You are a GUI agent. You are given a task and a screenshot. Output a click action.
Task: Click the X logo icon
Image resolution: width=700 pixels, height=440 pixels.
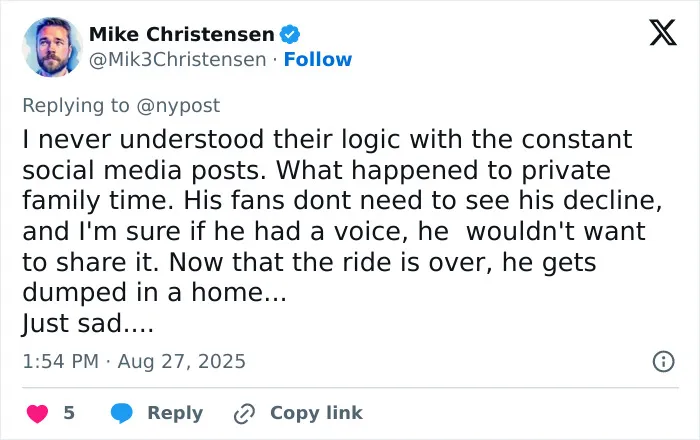(663, 33)
